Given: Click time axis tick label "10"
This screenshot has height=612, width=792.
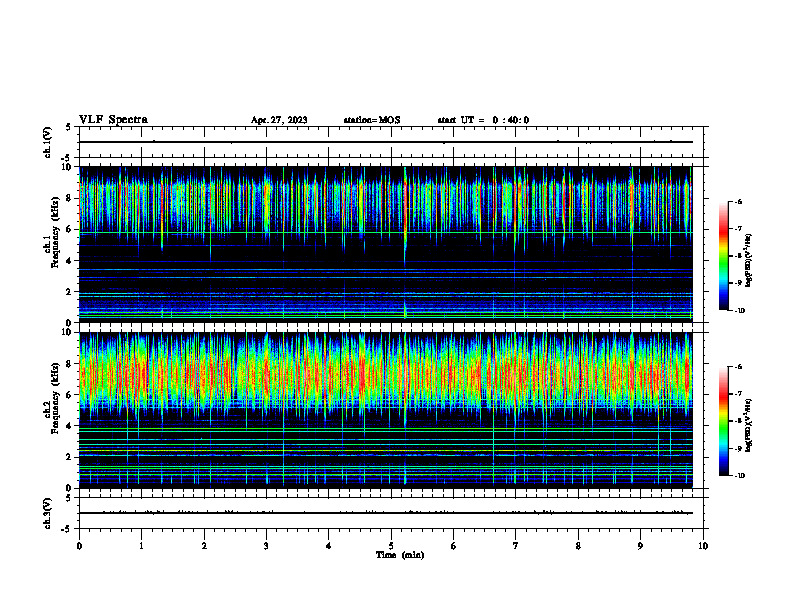Looking at the screenshot, I should 703,546.
